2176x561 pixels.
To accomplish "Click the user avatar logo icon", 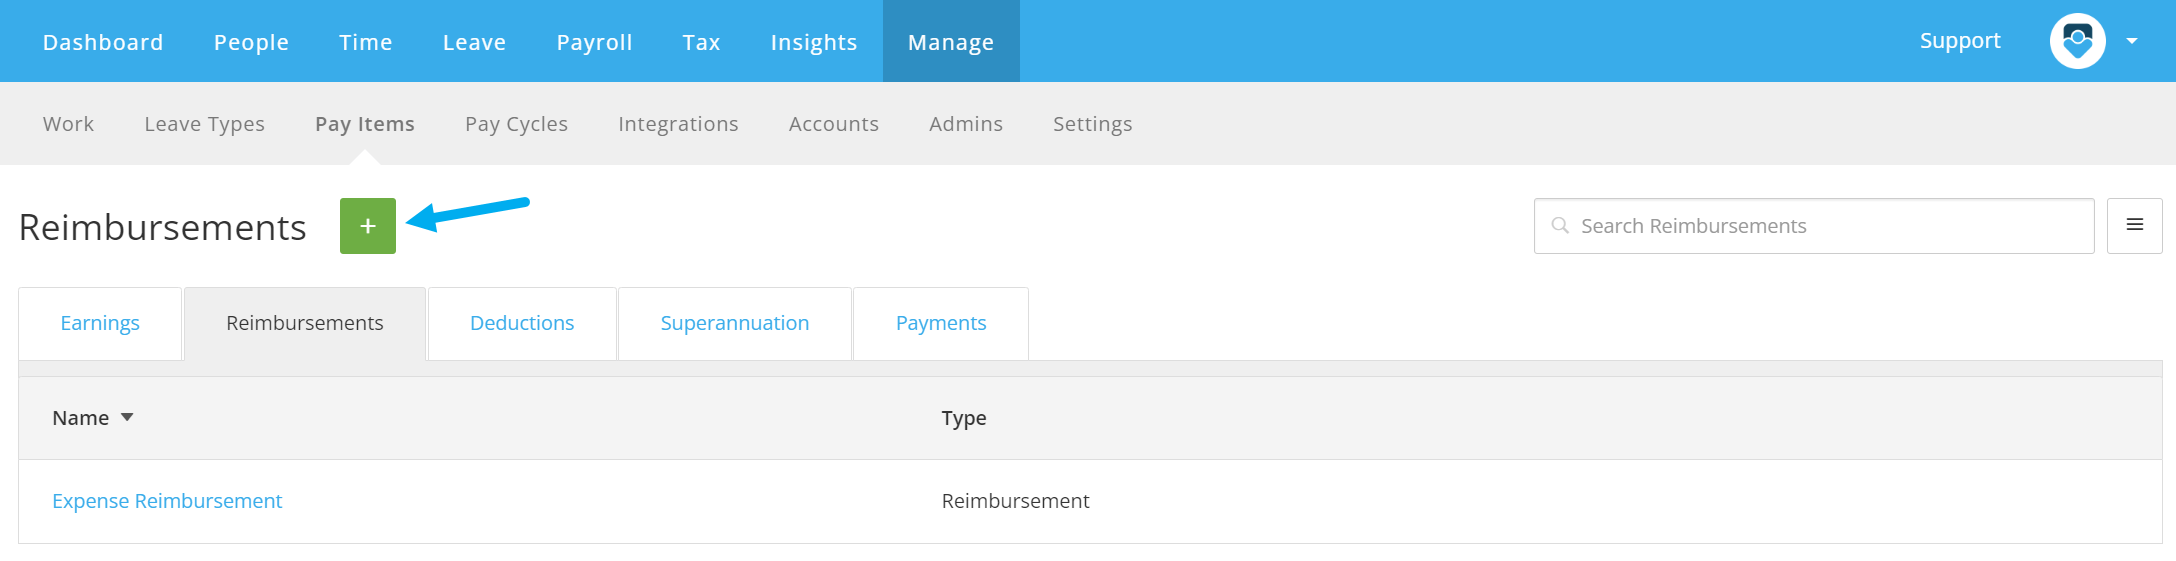I will coord(2077,41).
